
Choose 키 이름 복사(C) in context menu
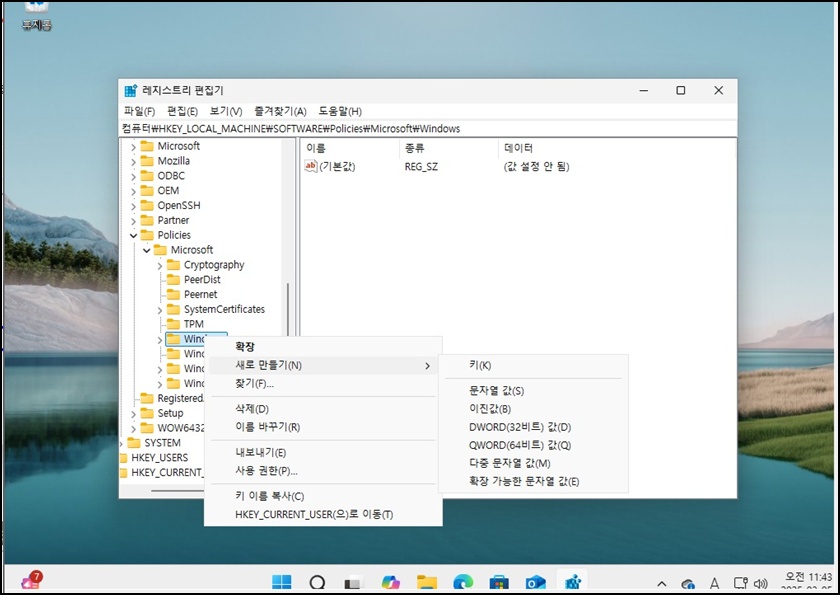pos(324,496)
